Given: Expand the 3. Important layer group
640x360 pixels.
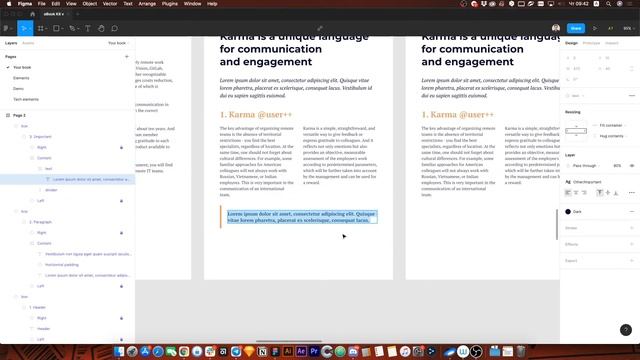Looking at the screenshot, I should pos(24,137).
